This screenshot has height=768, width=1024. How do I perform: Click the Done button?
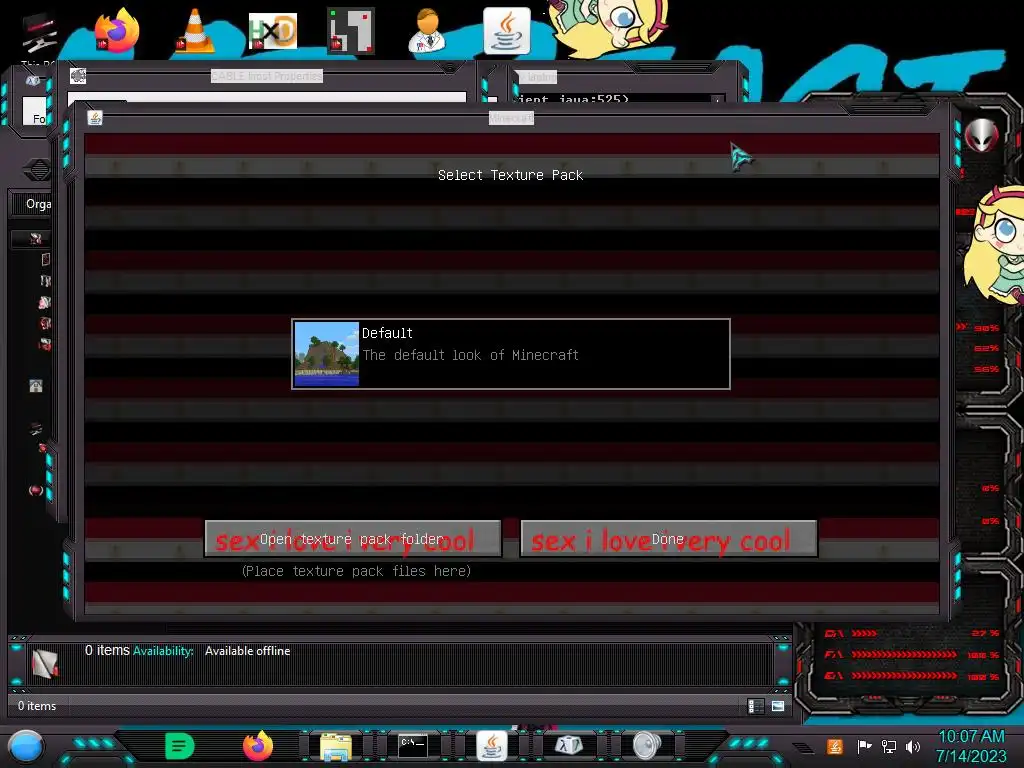668,539
